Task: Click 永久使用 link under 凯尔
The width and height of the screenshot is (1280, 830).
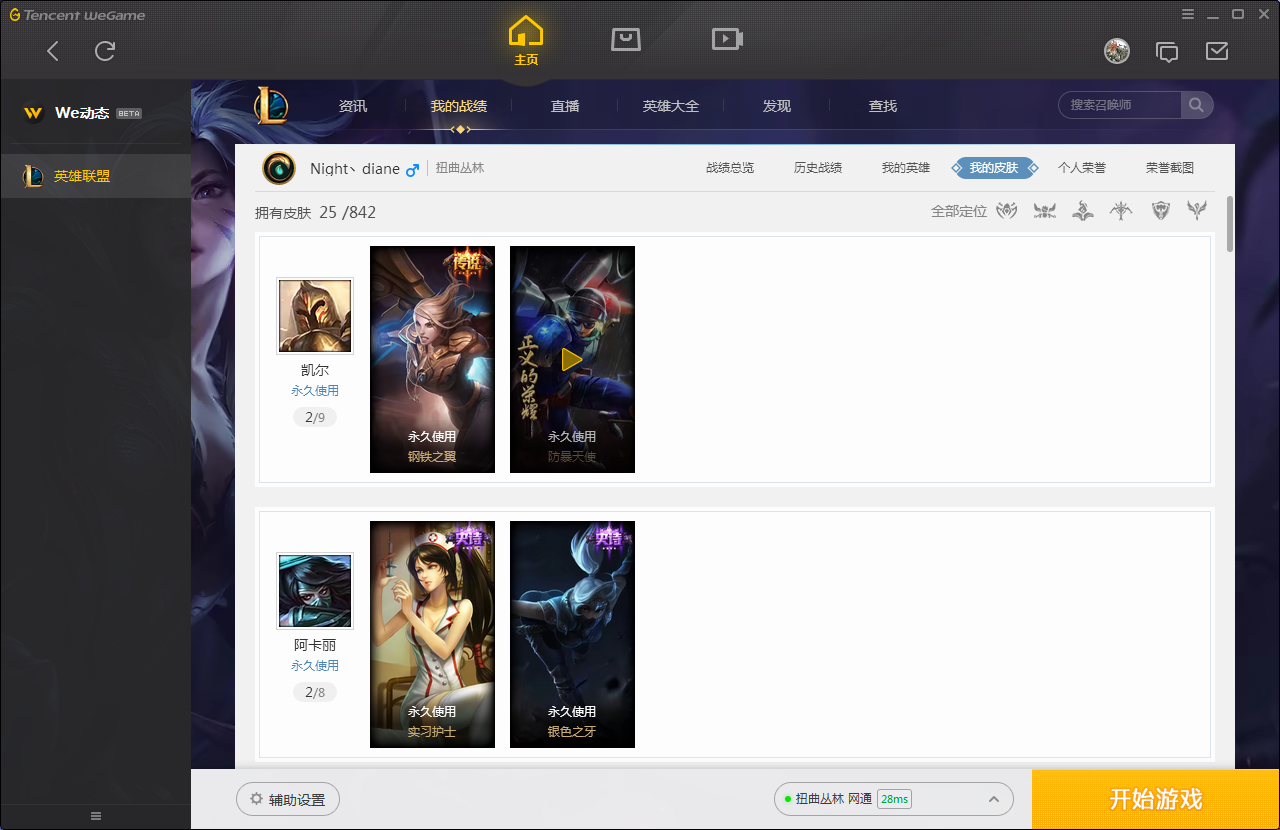Action: pos(315,391)
